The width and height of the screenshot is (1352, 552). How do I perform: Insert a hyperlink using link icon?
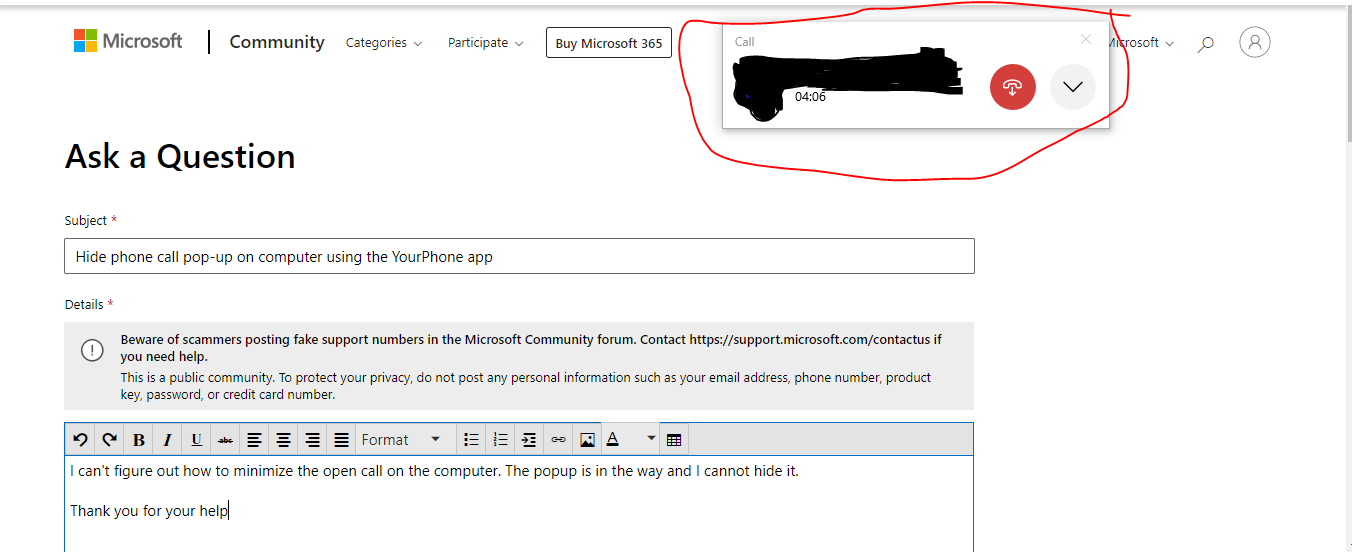(x=558, y=440)
